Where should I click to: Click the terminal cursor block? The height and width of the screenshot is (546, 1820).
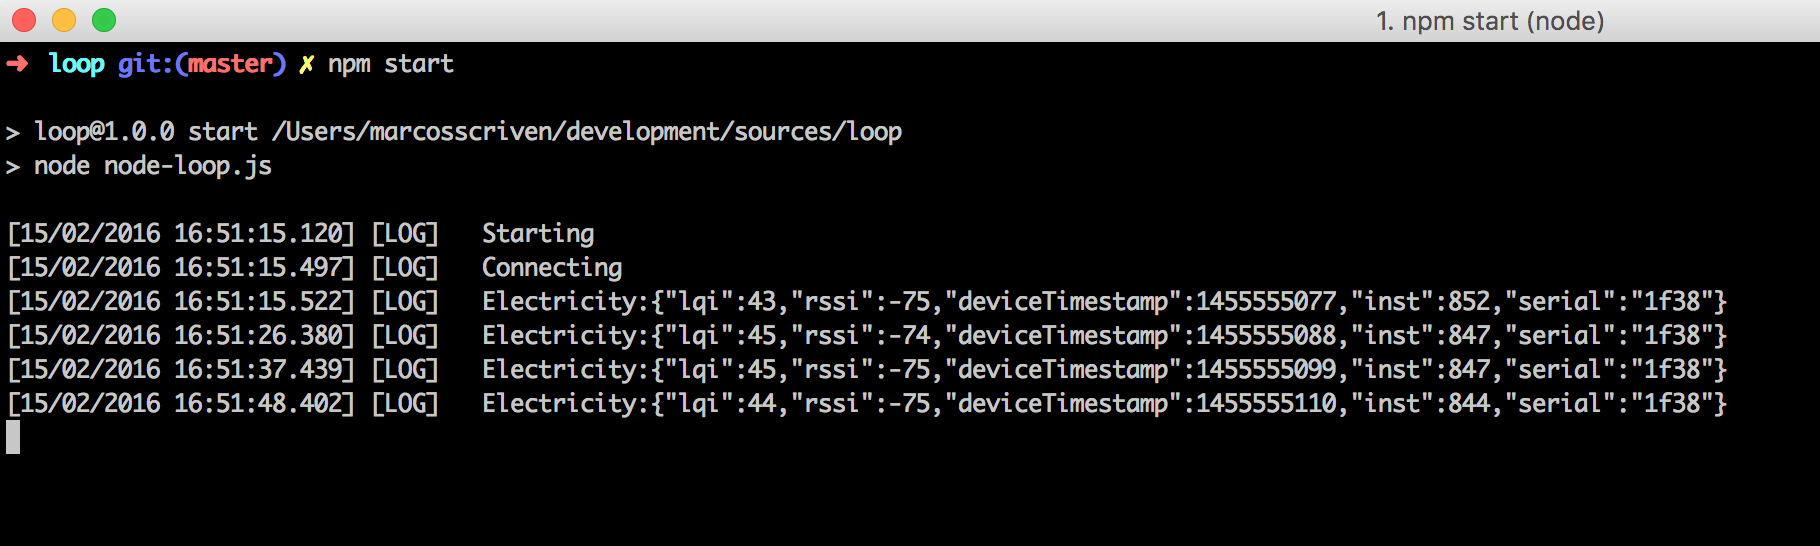(x=13, y=437)
